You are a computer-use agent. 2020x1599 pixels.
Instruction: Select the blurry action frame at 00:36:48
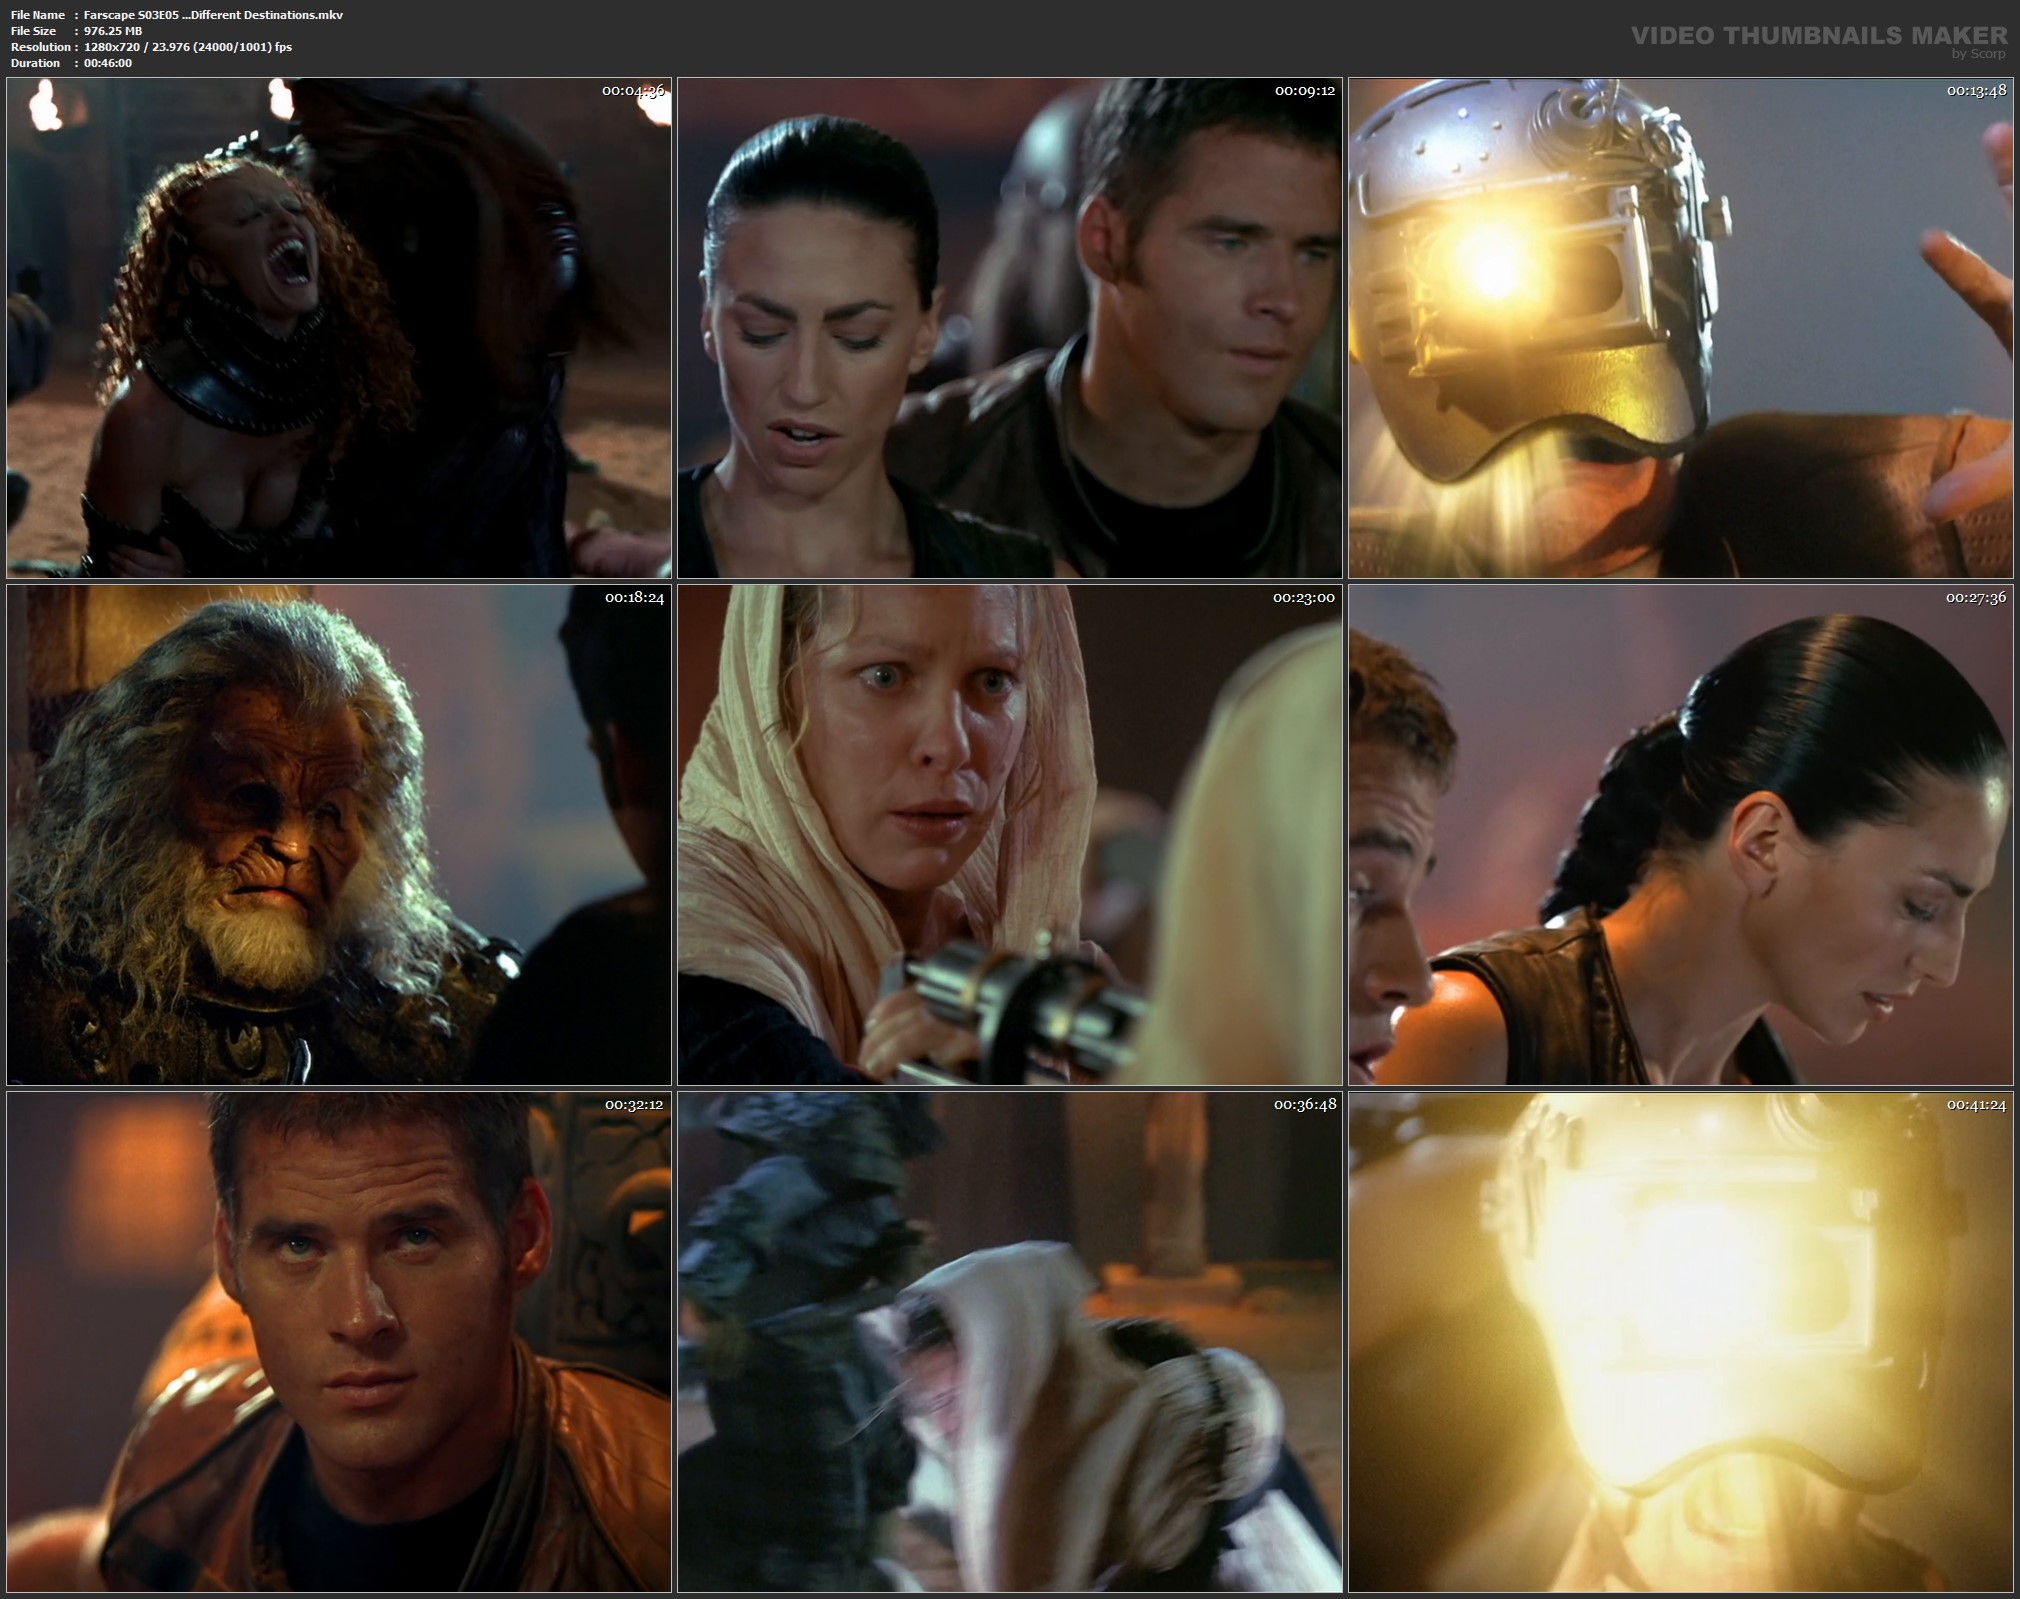point(1010,1342)
